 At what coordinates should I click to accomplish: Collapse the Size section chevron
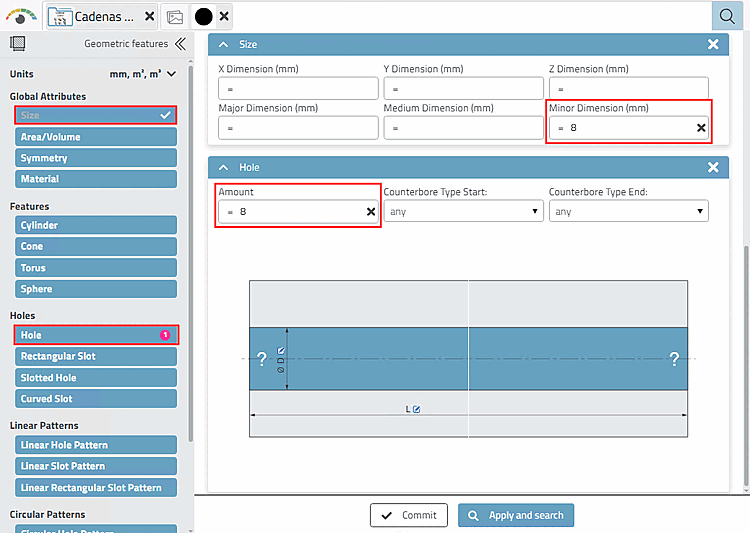pyautogui.click(x=223, y=44)
